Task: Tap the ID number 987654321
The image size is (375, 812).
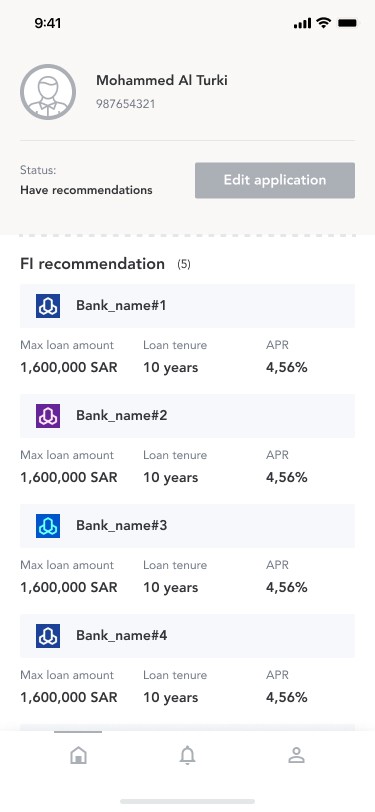Action: point(126,104)
